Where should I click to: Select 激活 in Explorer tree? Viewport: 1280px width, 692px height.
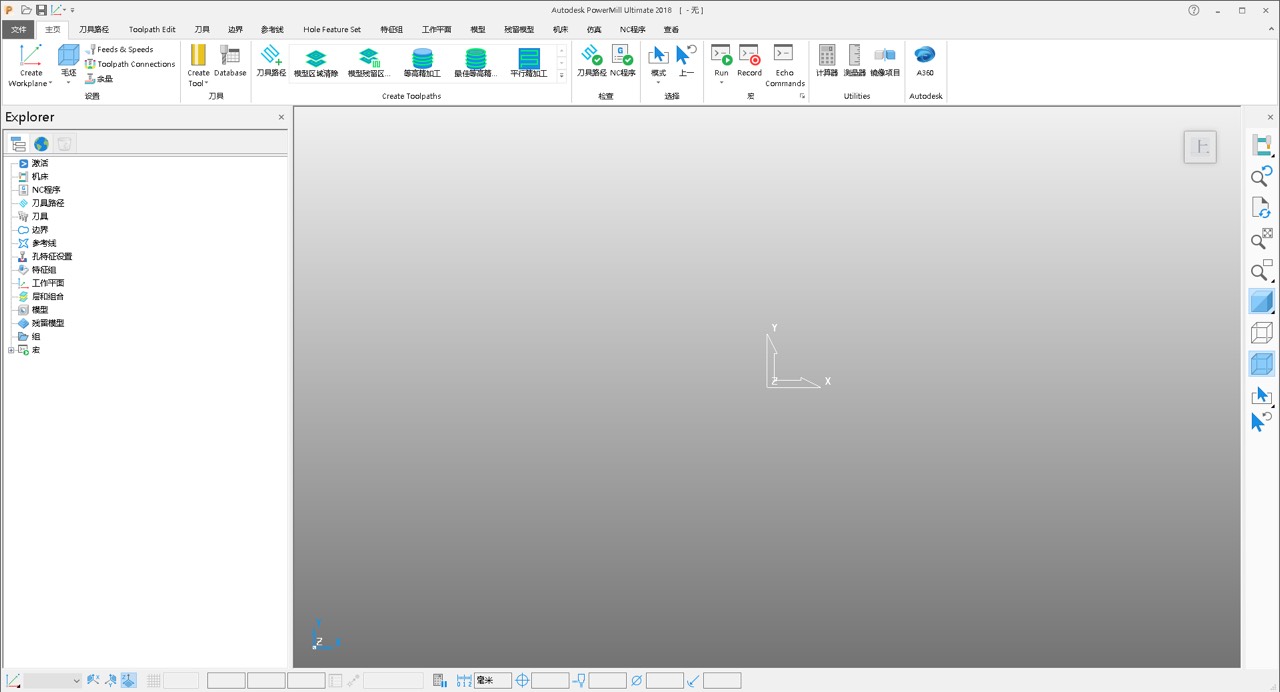click(39, 163)
